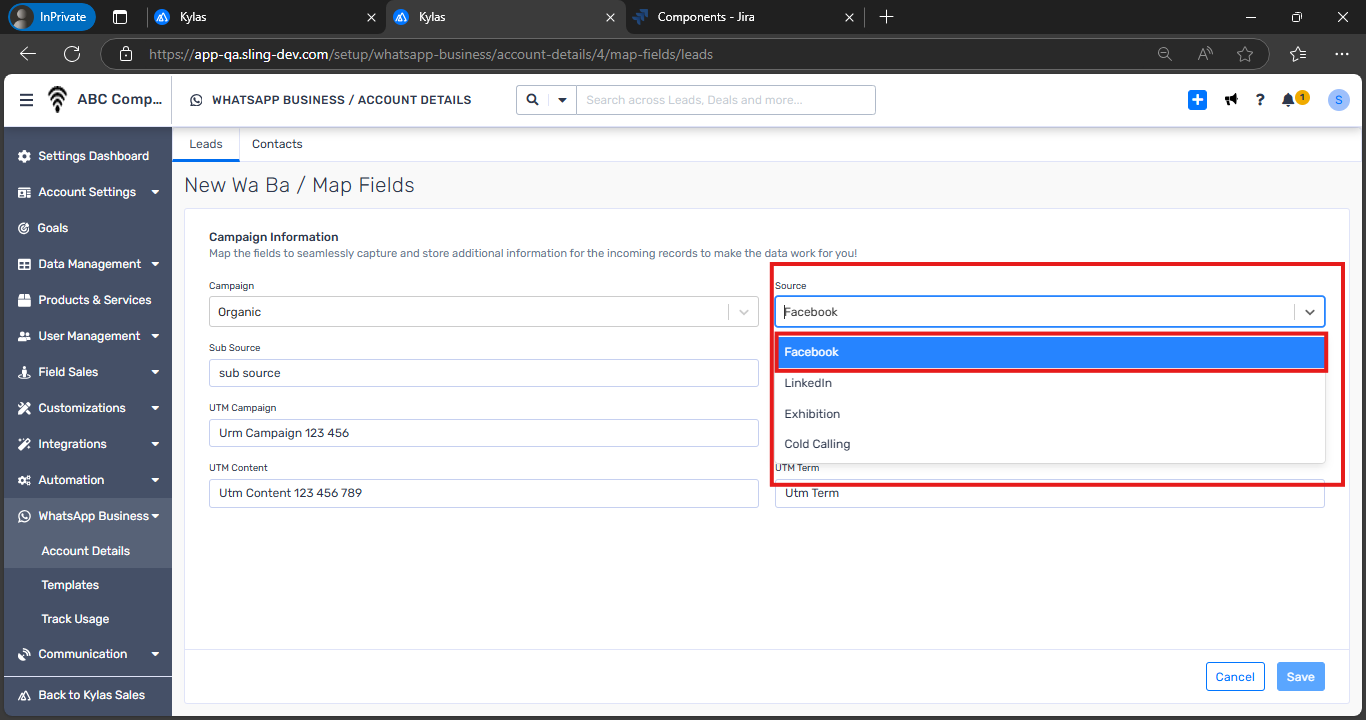Go Back to Kylas Sales
1366x720 pixels.
tap(88, 695)
